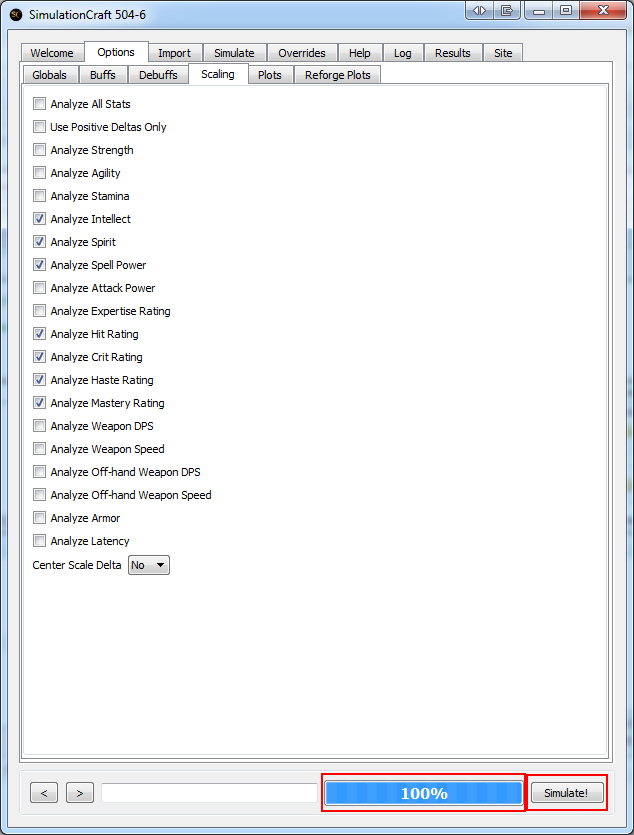Screen dimensions: 634x835
Task: Open the Center Scale Delta dropdown
Action: (149, 565)
